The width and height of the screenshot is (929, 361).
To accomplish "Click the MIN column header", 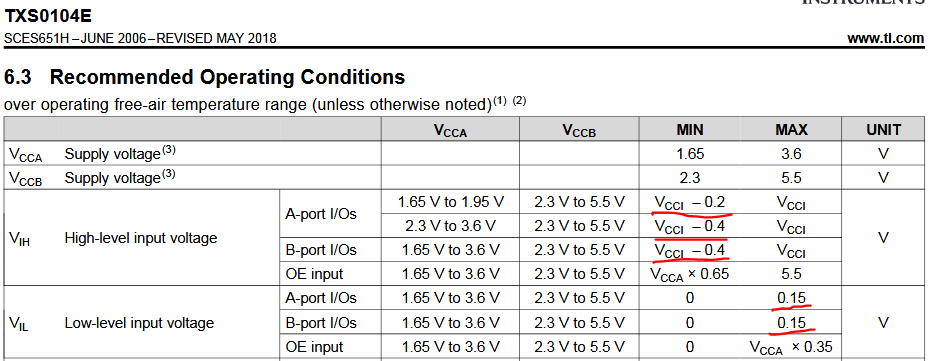I will pyautogui.click(x=690, y=129).
